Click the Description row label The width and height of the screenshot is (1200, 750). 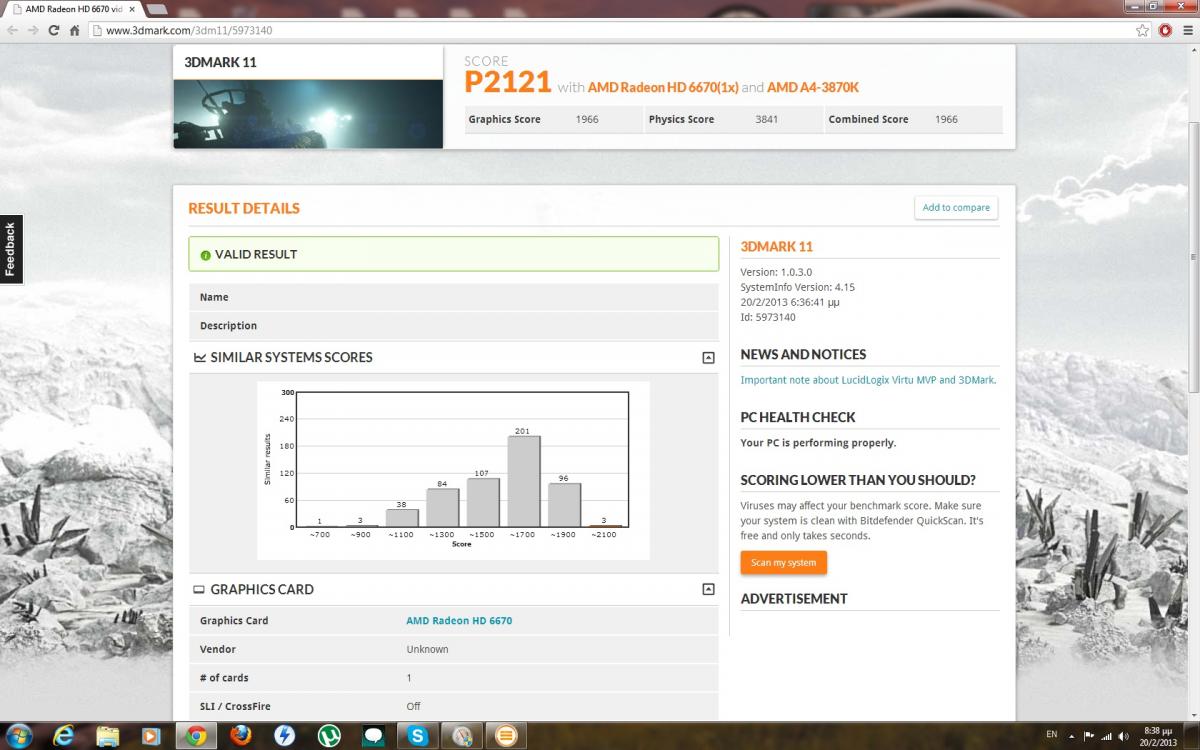point(228,326)
